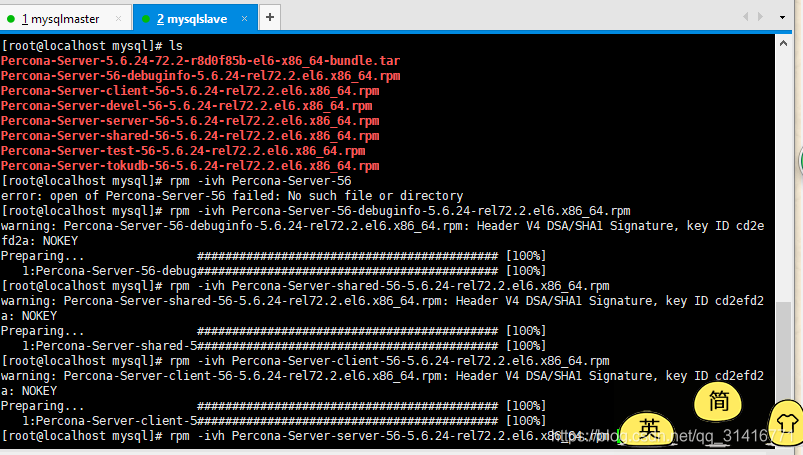The image size is (803, 455).
Task: Click the 'No such file or directory' error line
Action: [232, 196]
